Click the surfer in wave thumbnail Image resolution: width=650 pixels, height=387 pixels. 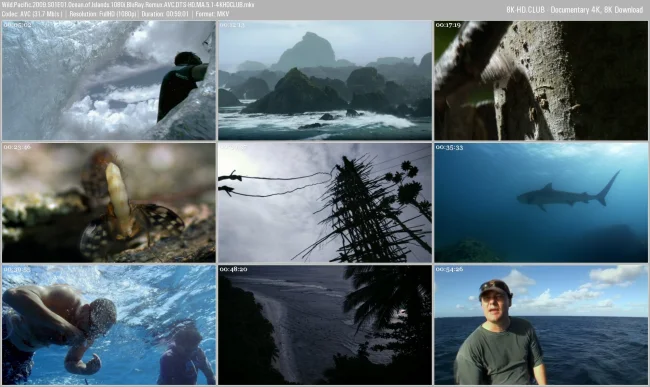(x=109, y=80)
